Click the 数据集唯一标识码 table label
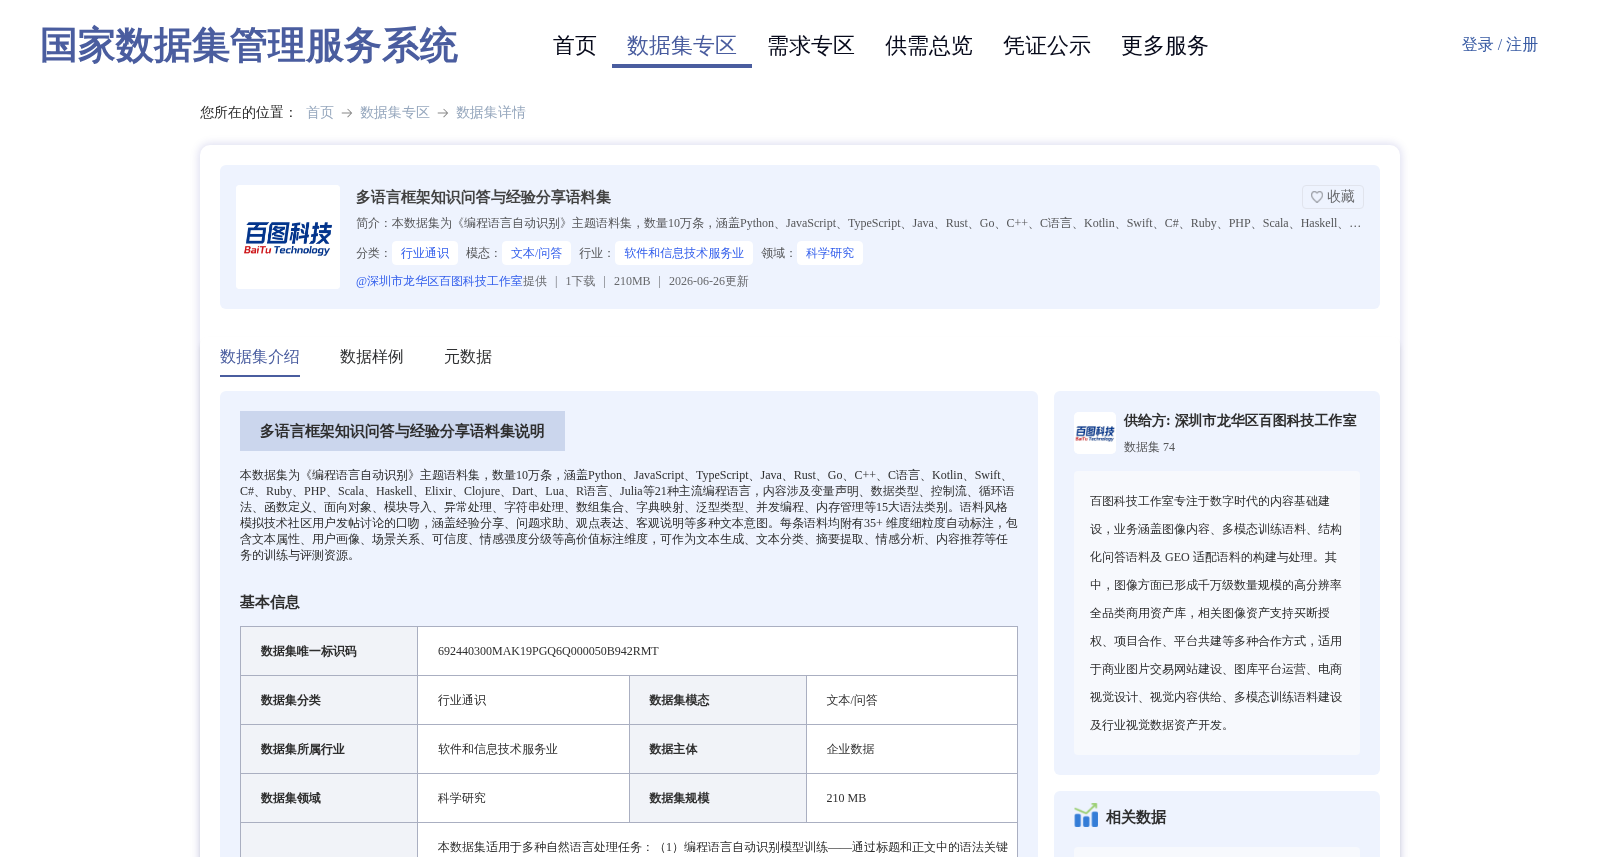The width and height of the screenshot is (1600, 857). pos(309,651)
